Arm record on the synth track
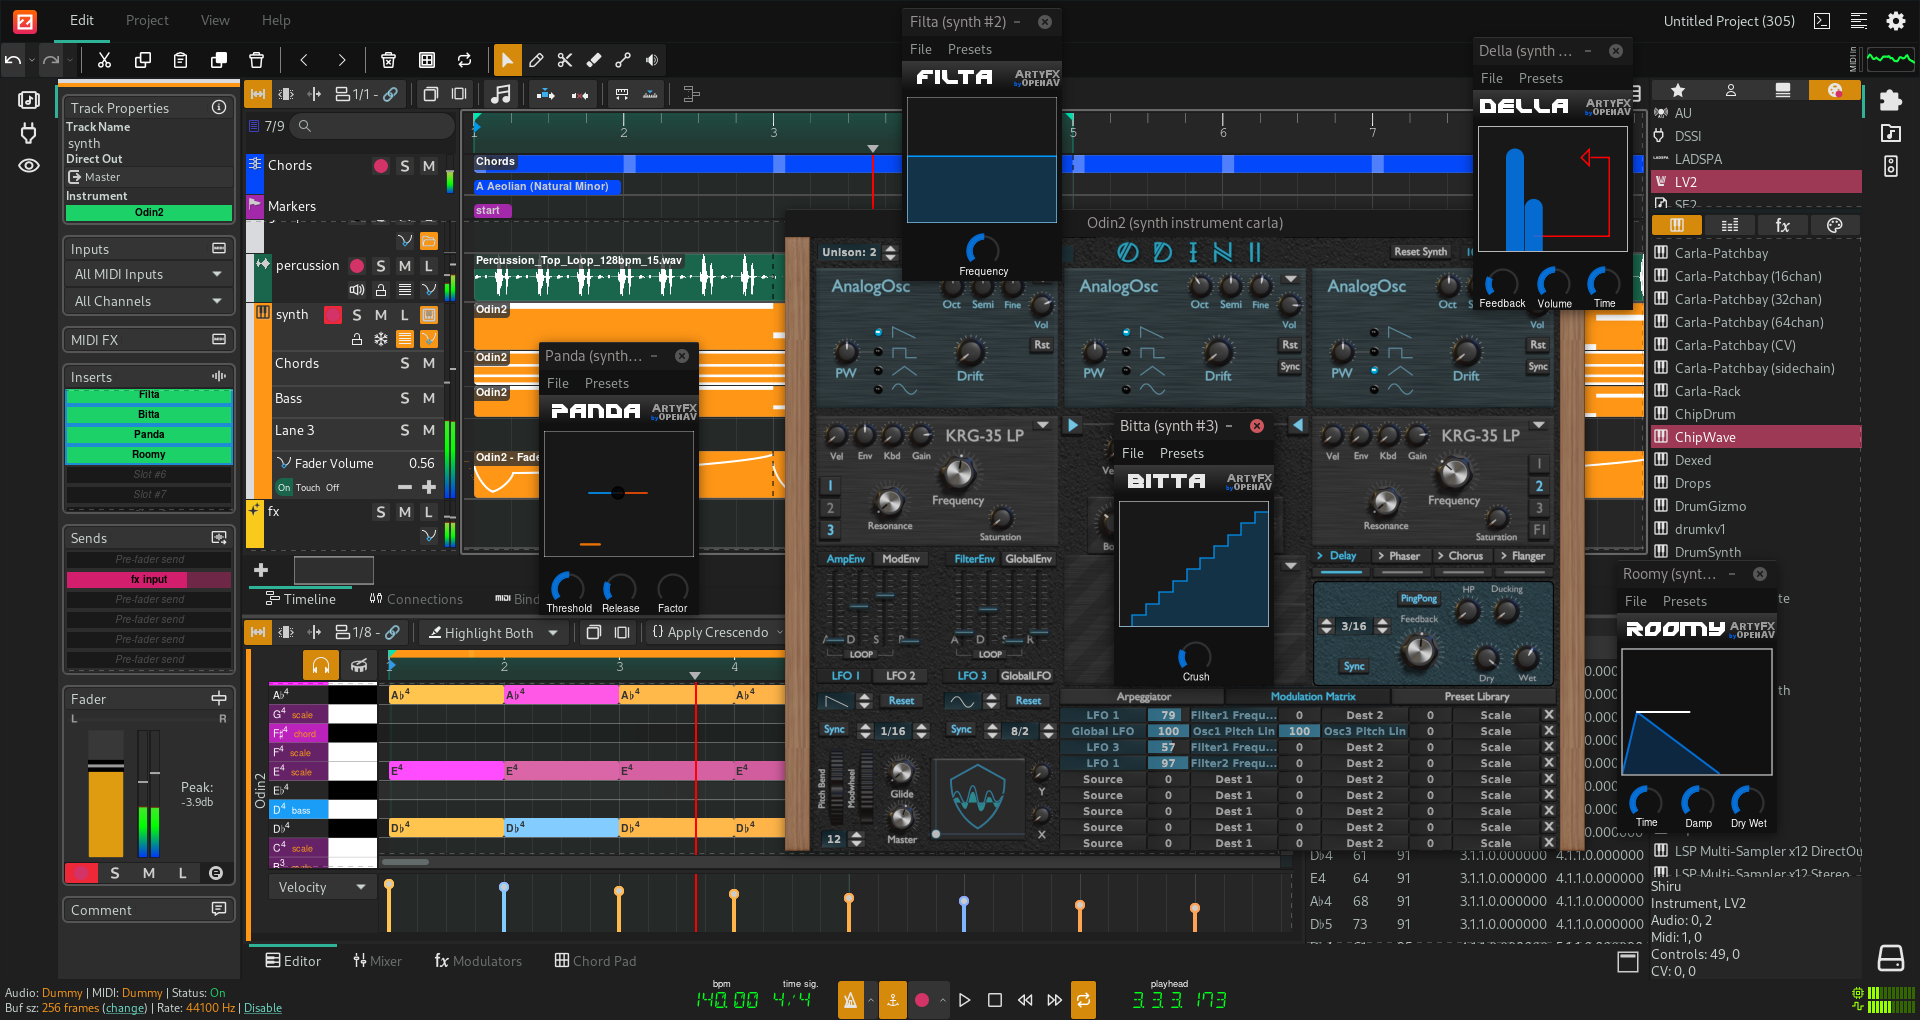Viewport: 1920px width, 1020px height. [333, 315]
